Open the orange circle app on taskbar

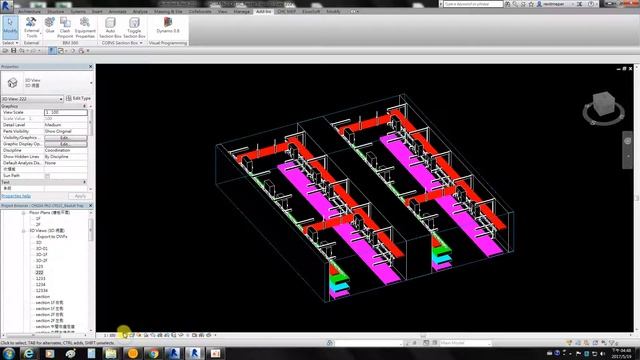point(133,353)
